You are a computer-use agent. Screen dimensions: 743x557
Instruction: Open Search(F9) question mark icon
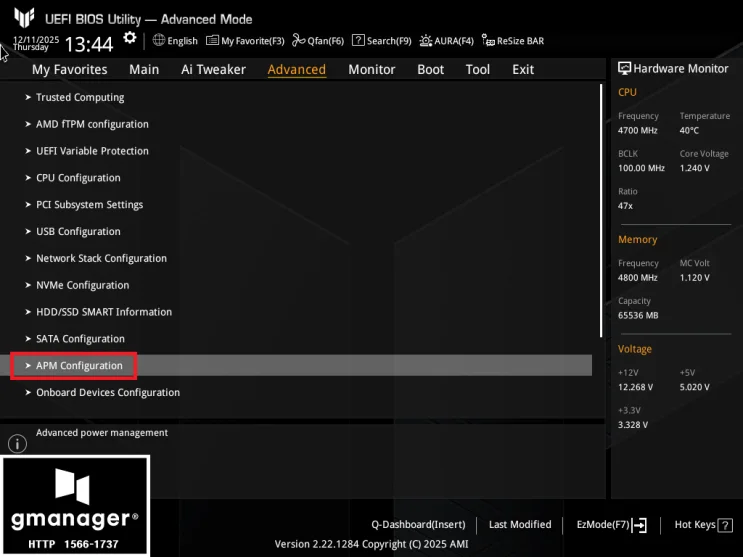click(358, 40)
